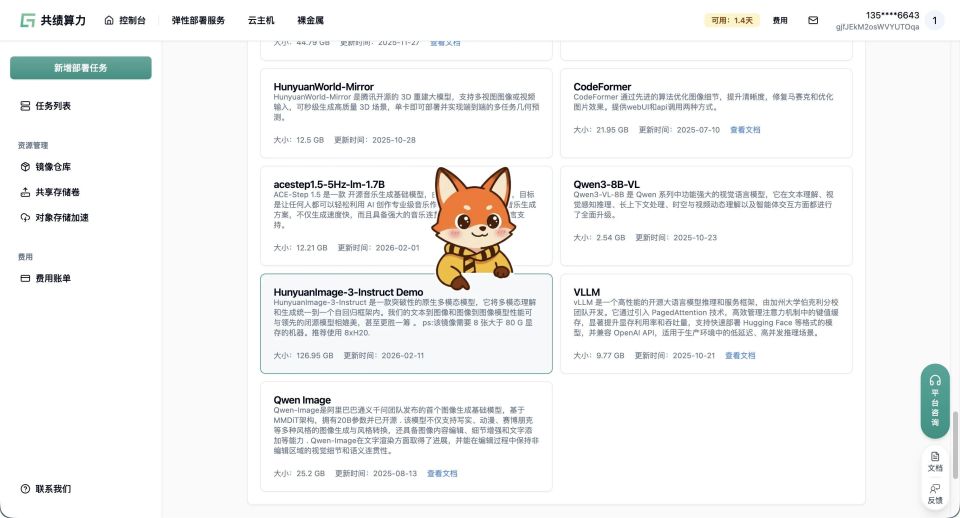Open 镜像仓库 in sidebar
960x518 pixels.
click(53, 167)
